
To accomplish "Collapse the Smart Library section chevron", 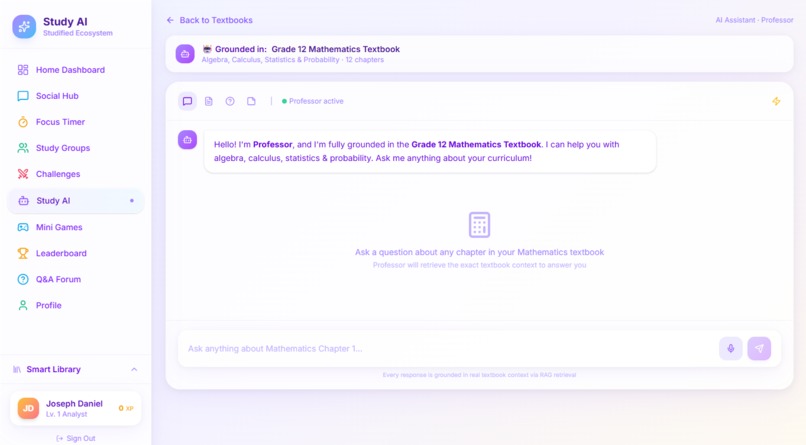I will tap(134, 369).
